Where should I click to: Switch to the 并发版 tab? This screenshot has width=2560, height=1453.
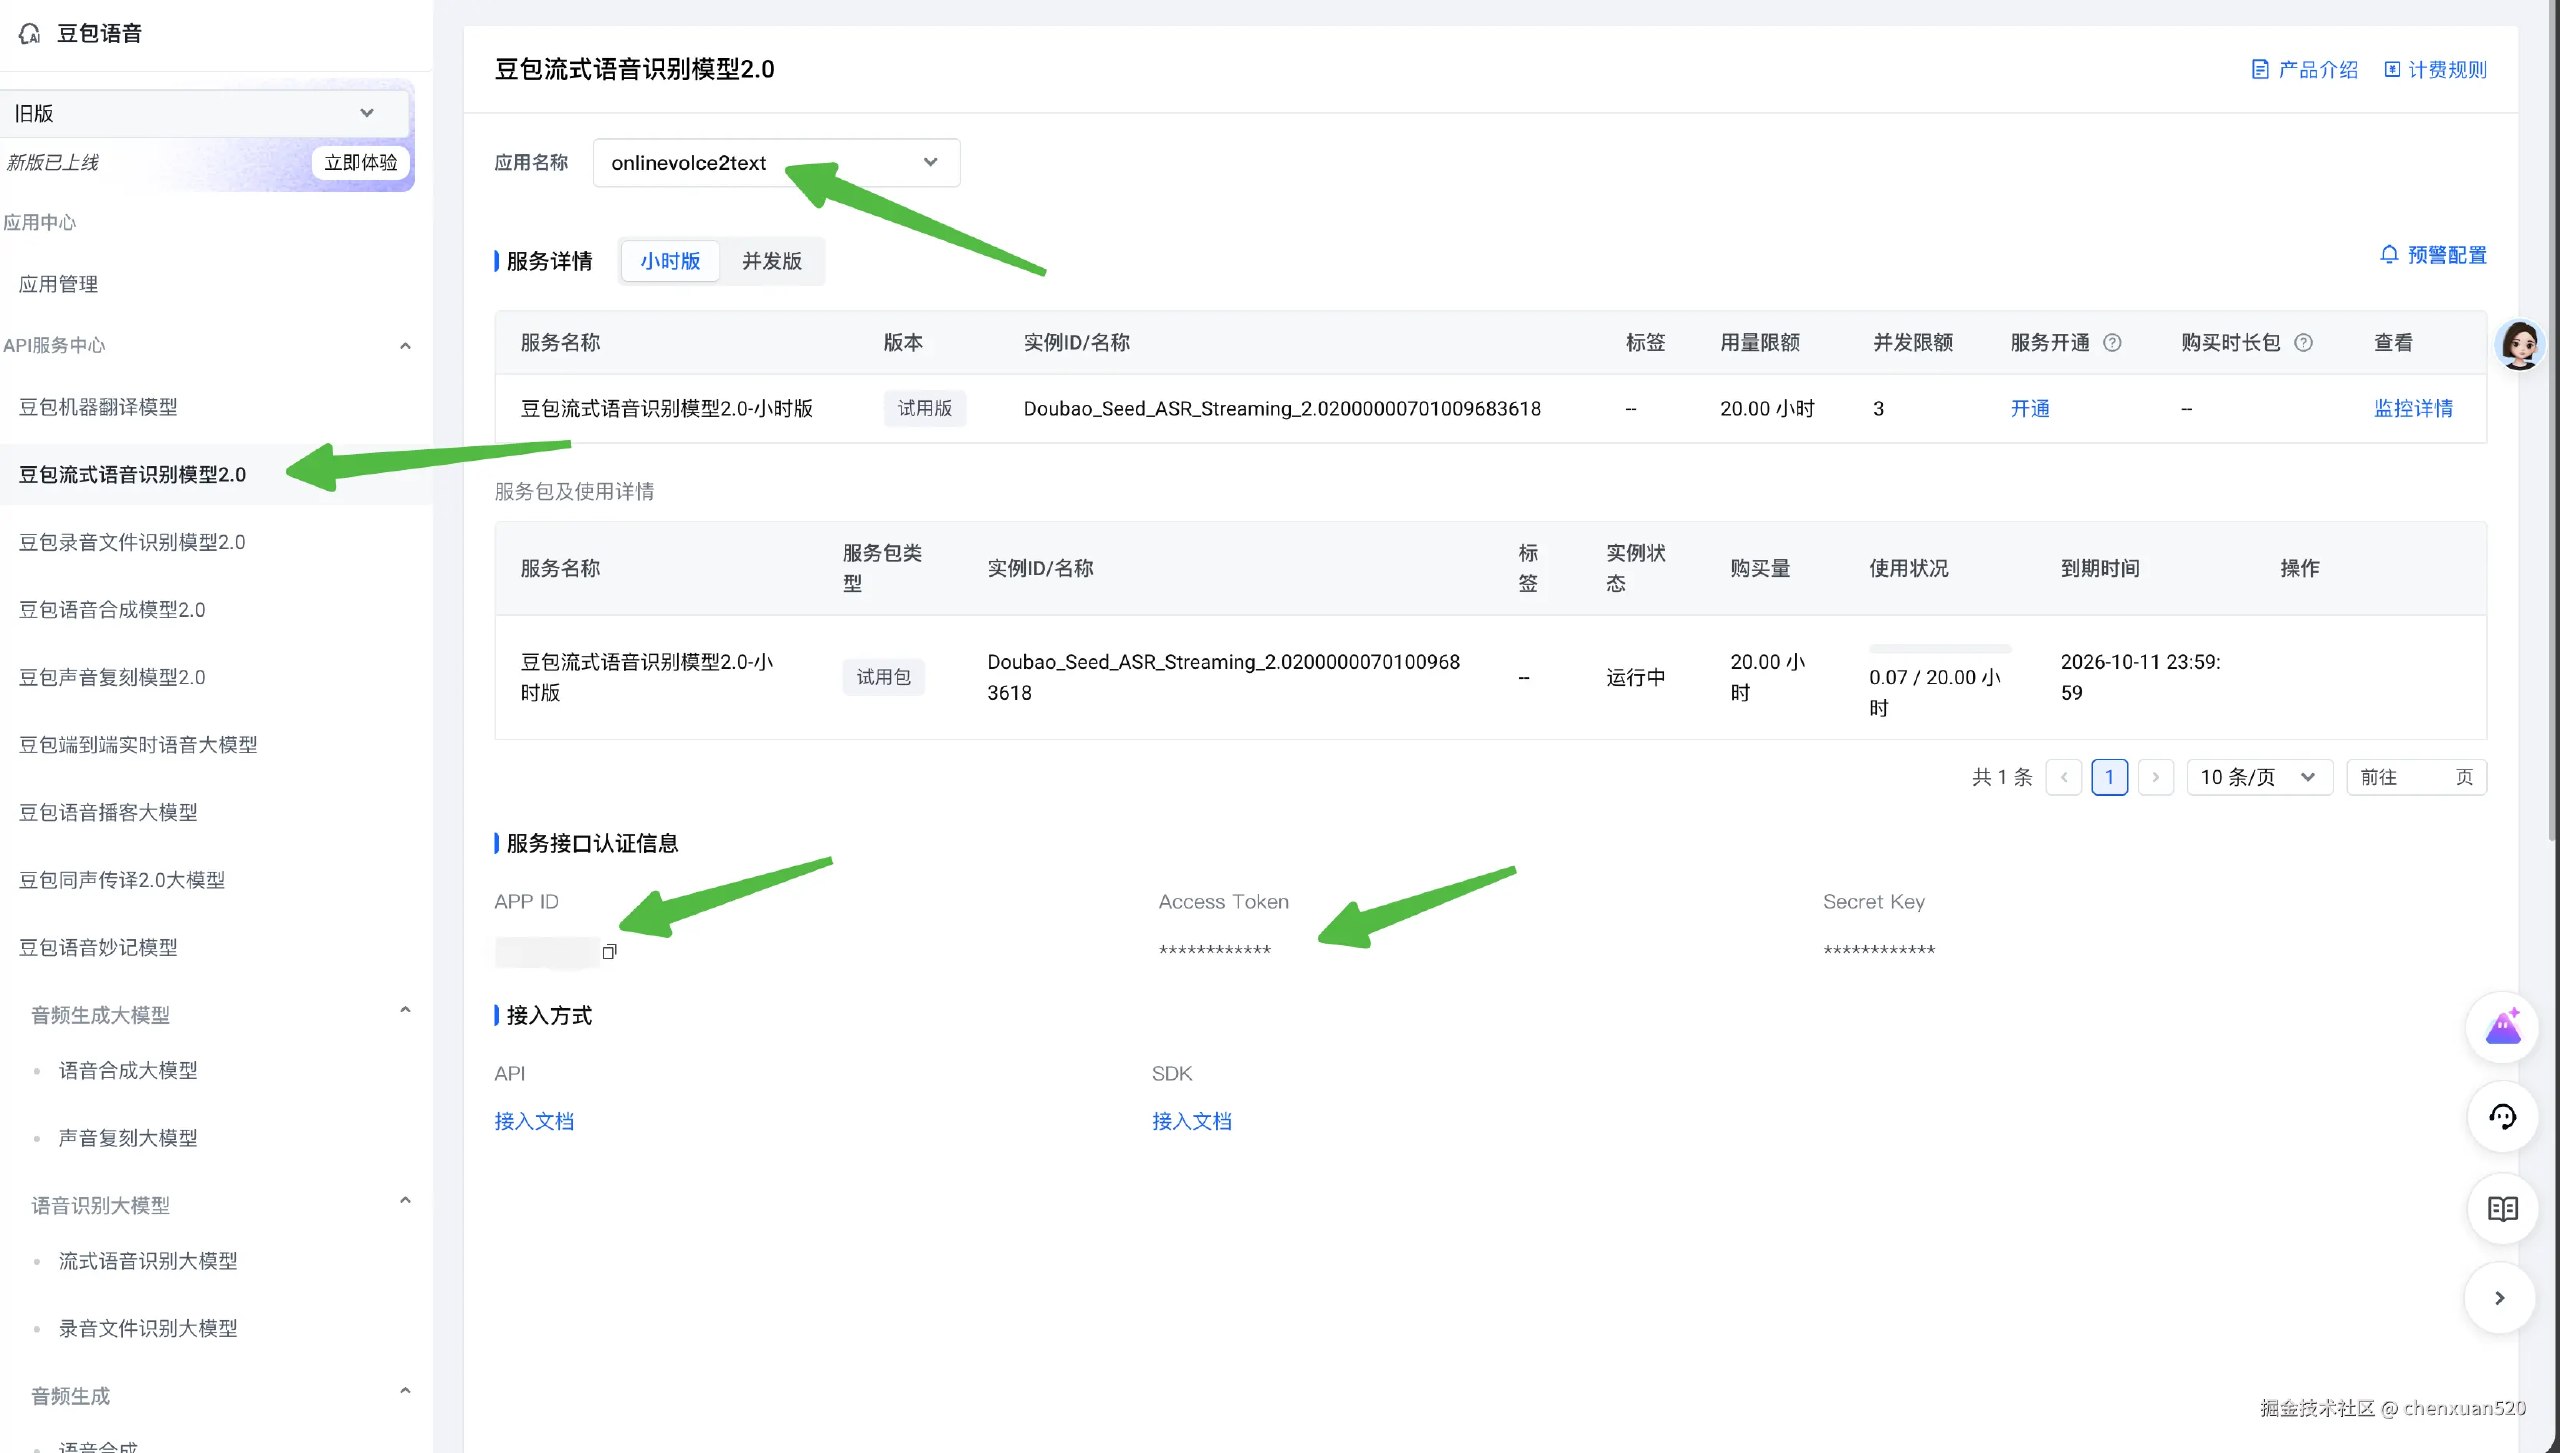(x=771, y=261)
